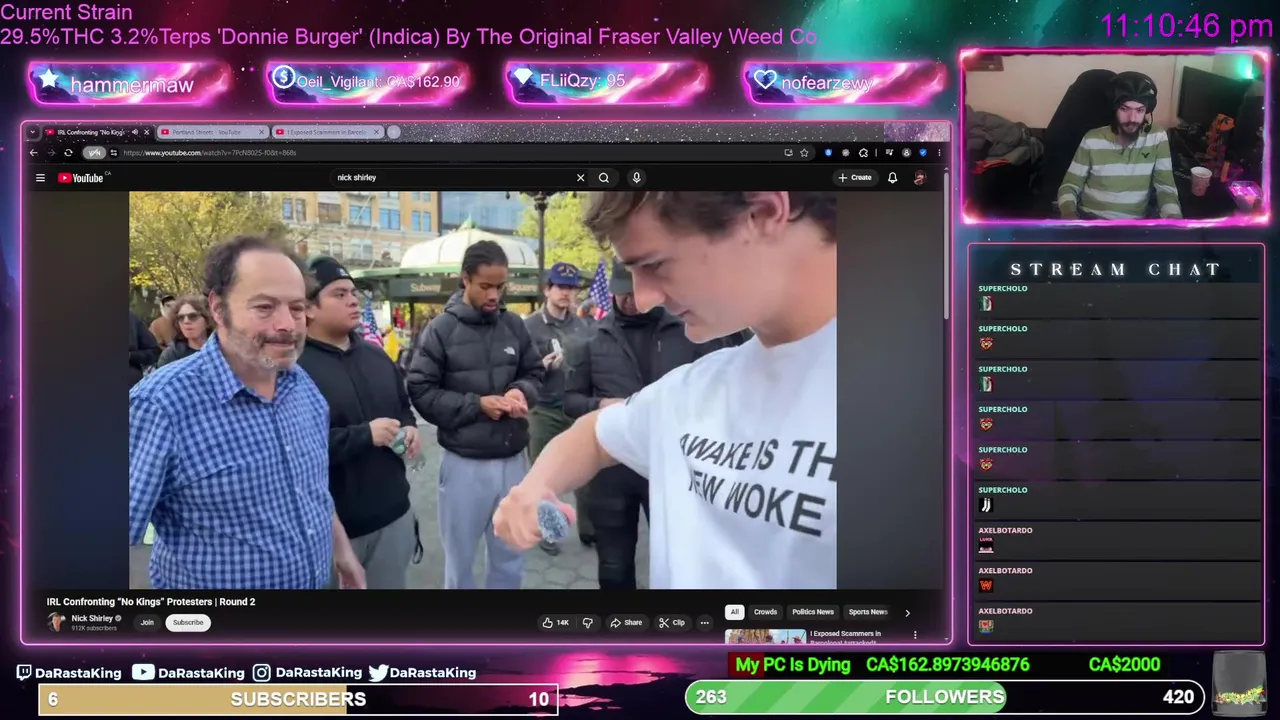Image resolution: width=1280 pixels, height=720 pixels.
Task: Click the SUBSCRIBERS goal progress bar
Action: click(298, 699)
